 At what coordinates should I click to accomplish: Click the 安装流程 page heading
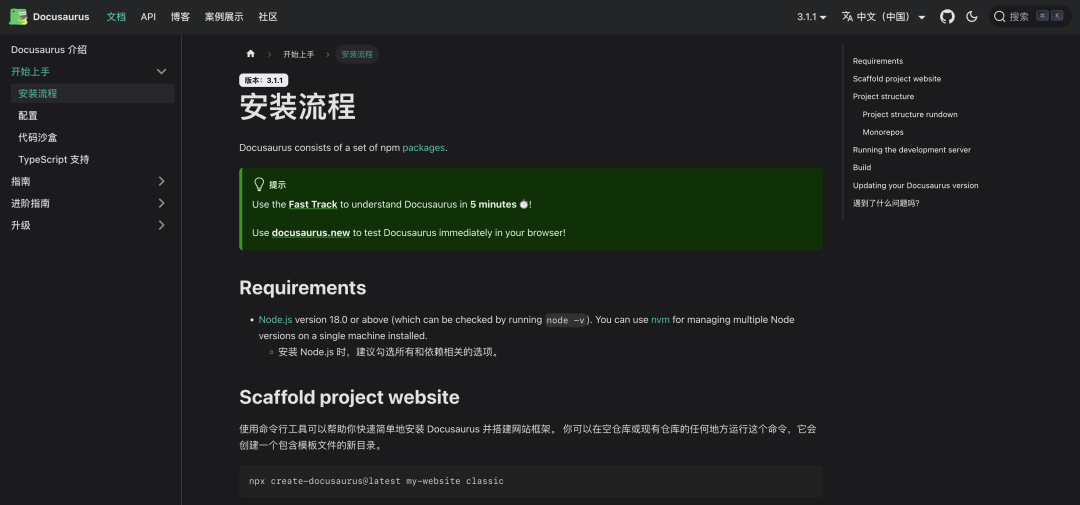(298, 107)
